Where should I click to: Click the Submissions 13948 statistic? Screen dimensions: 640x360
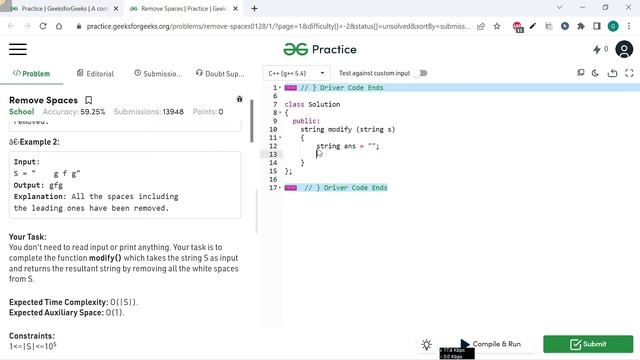tap(149, 111)
